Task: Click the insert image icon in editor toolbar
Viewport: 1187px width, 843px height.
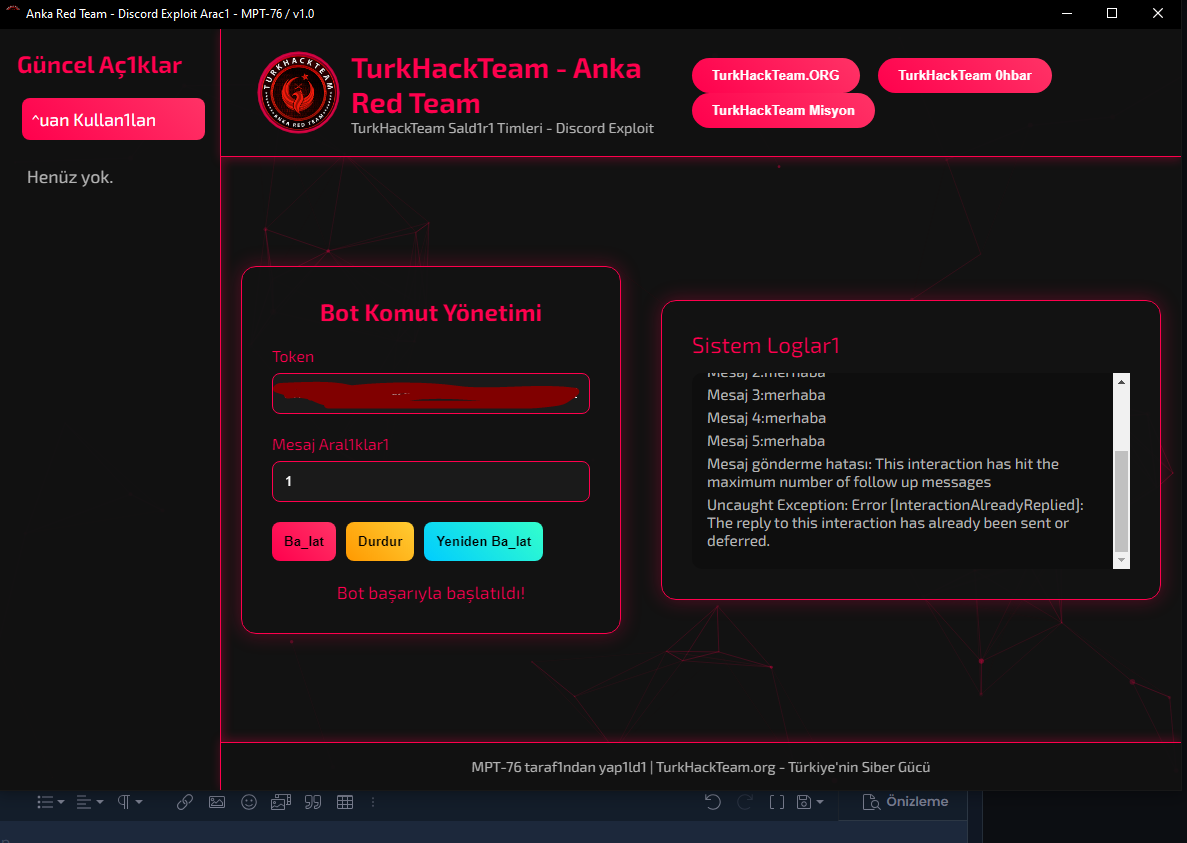Action: point(217,802)
